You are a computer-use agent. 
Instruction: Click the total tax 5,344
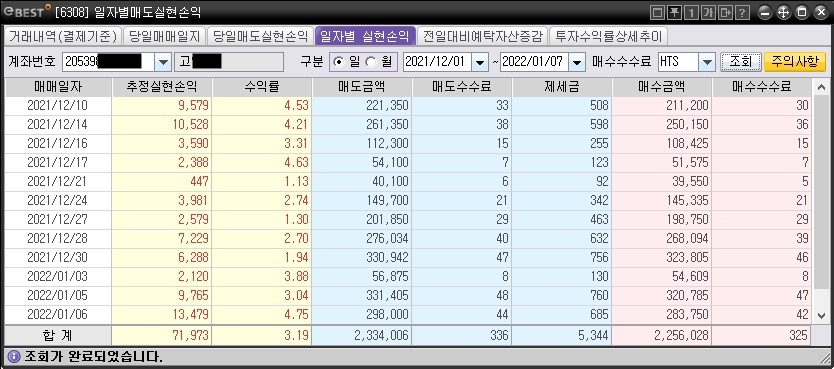[x=594, y=336]
